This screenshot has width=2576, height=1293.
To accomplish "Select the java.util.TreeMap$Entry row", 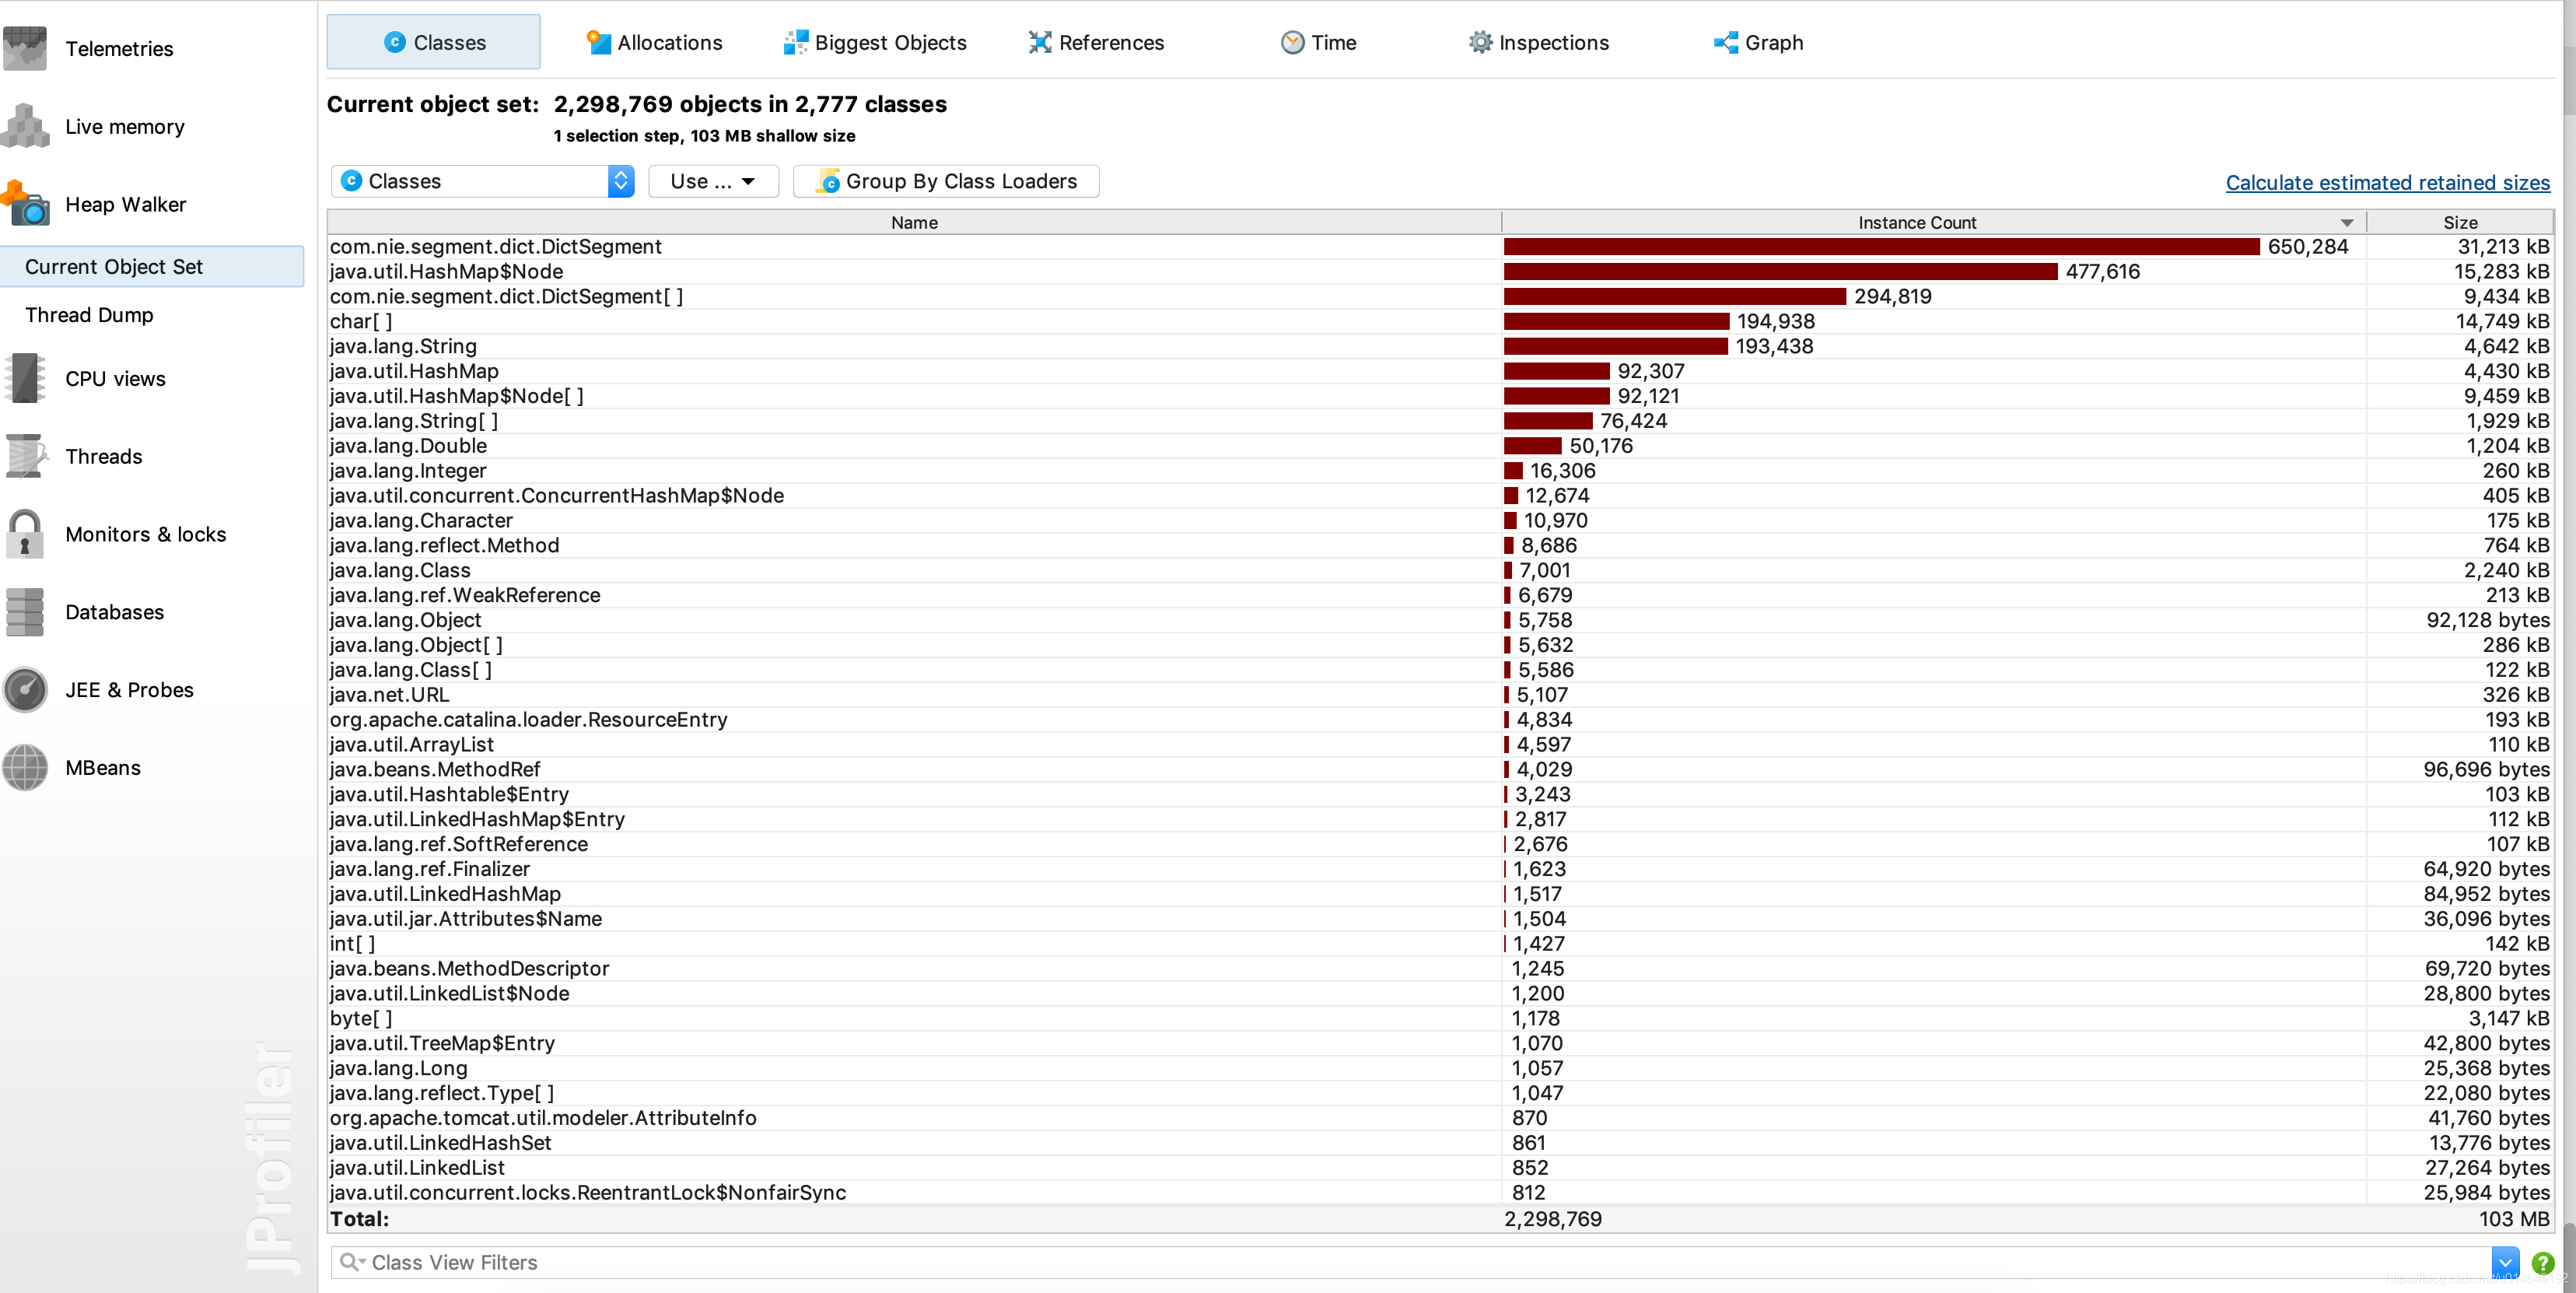I will (x=1440, y=1043).
